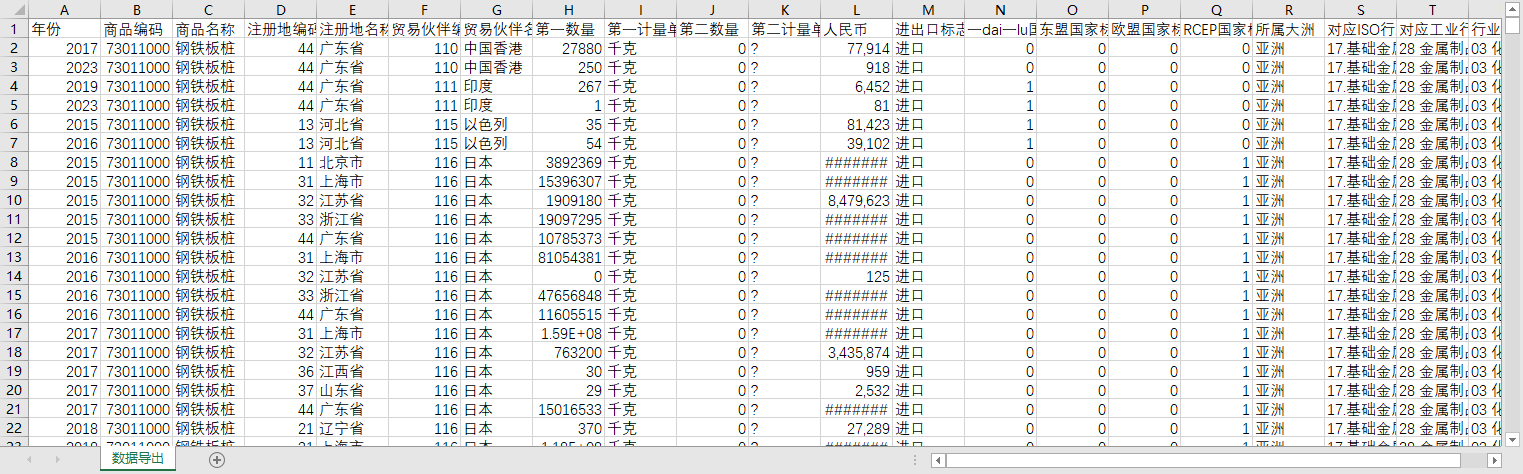Image resolution: width=1523 pixels, height=474 pixels.
Task: Select the cell containing 918
Action: [856, 67]
